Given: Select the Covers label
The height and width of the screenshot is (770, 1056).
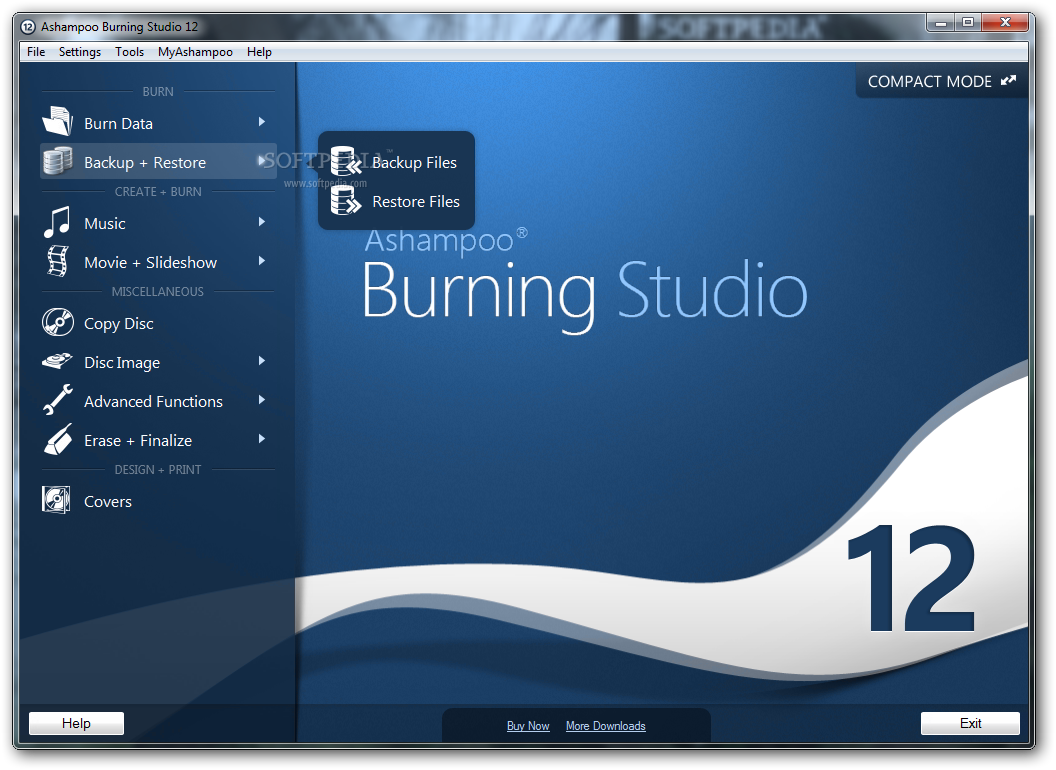Looking at the screenshot, I should 108,502.
